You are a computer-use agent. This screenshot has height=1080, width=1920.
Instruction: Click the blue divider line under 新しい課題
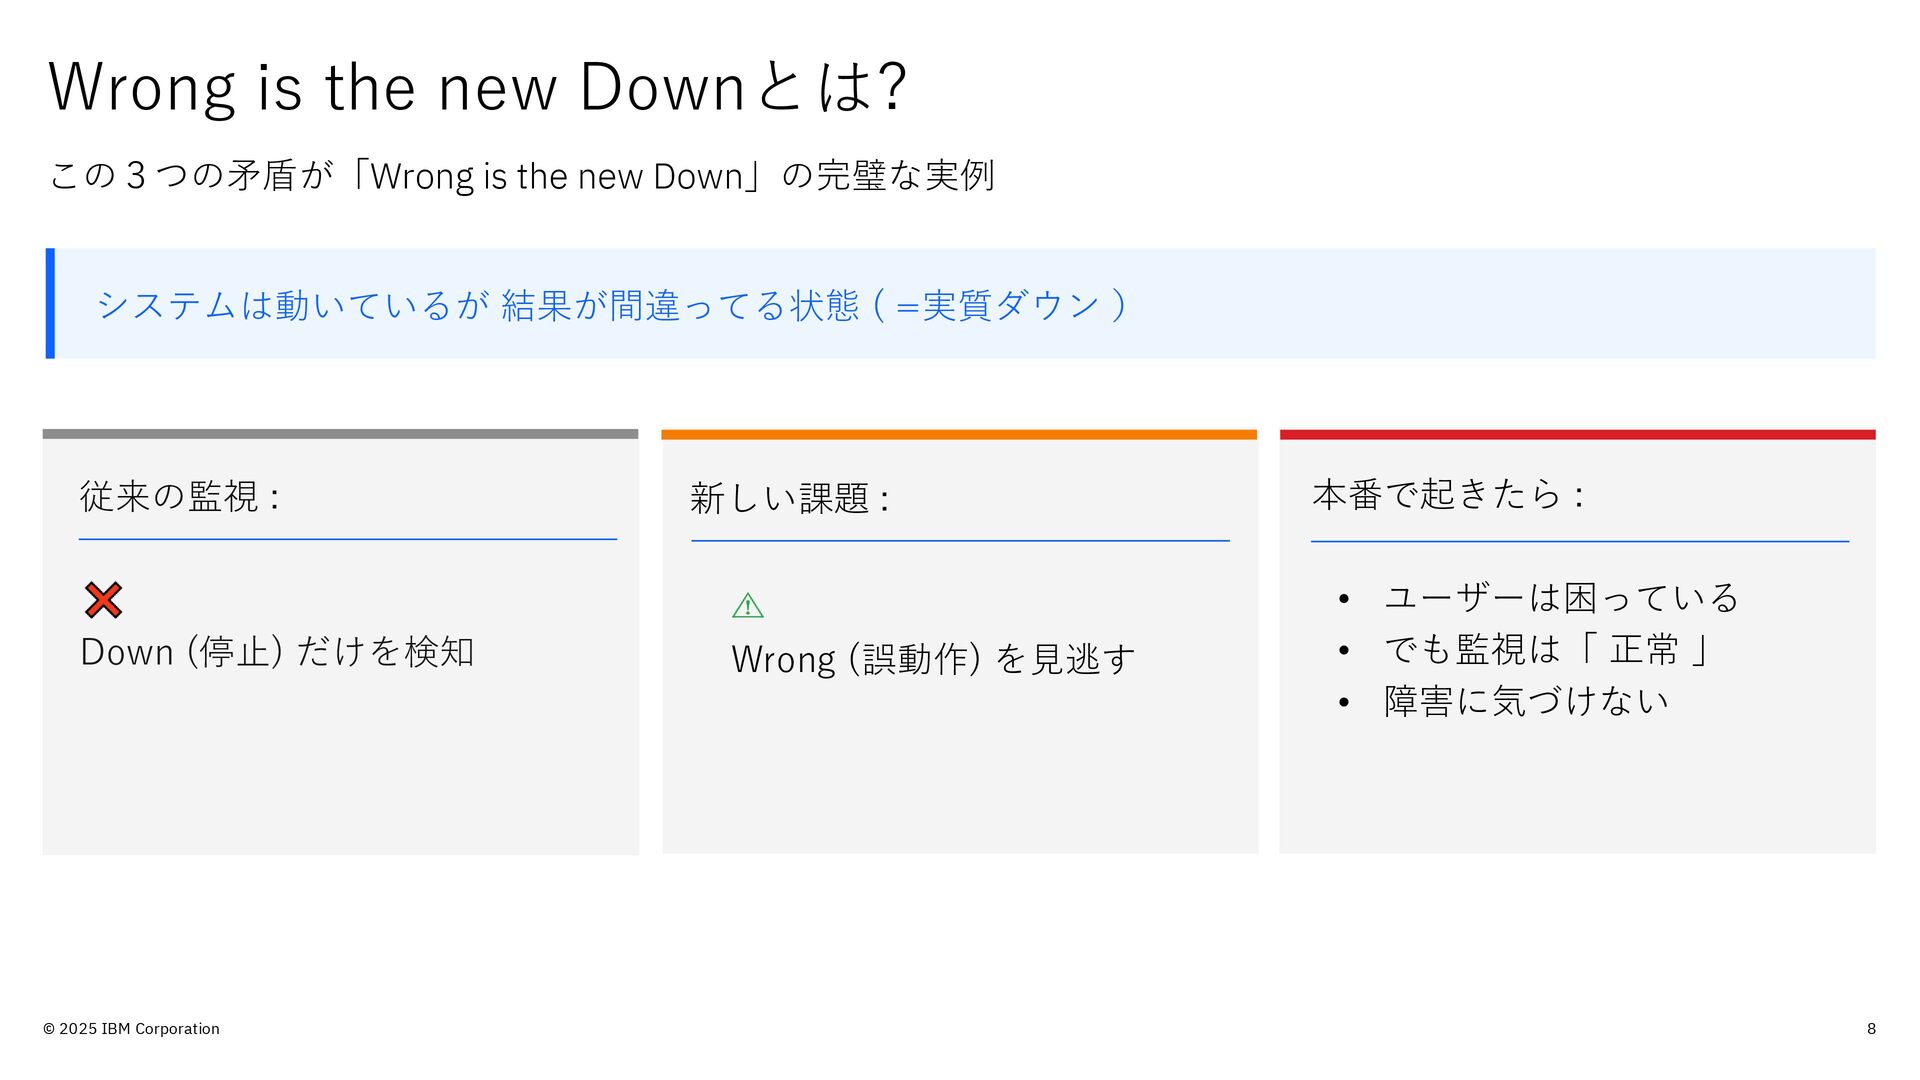tap(960, 541)
